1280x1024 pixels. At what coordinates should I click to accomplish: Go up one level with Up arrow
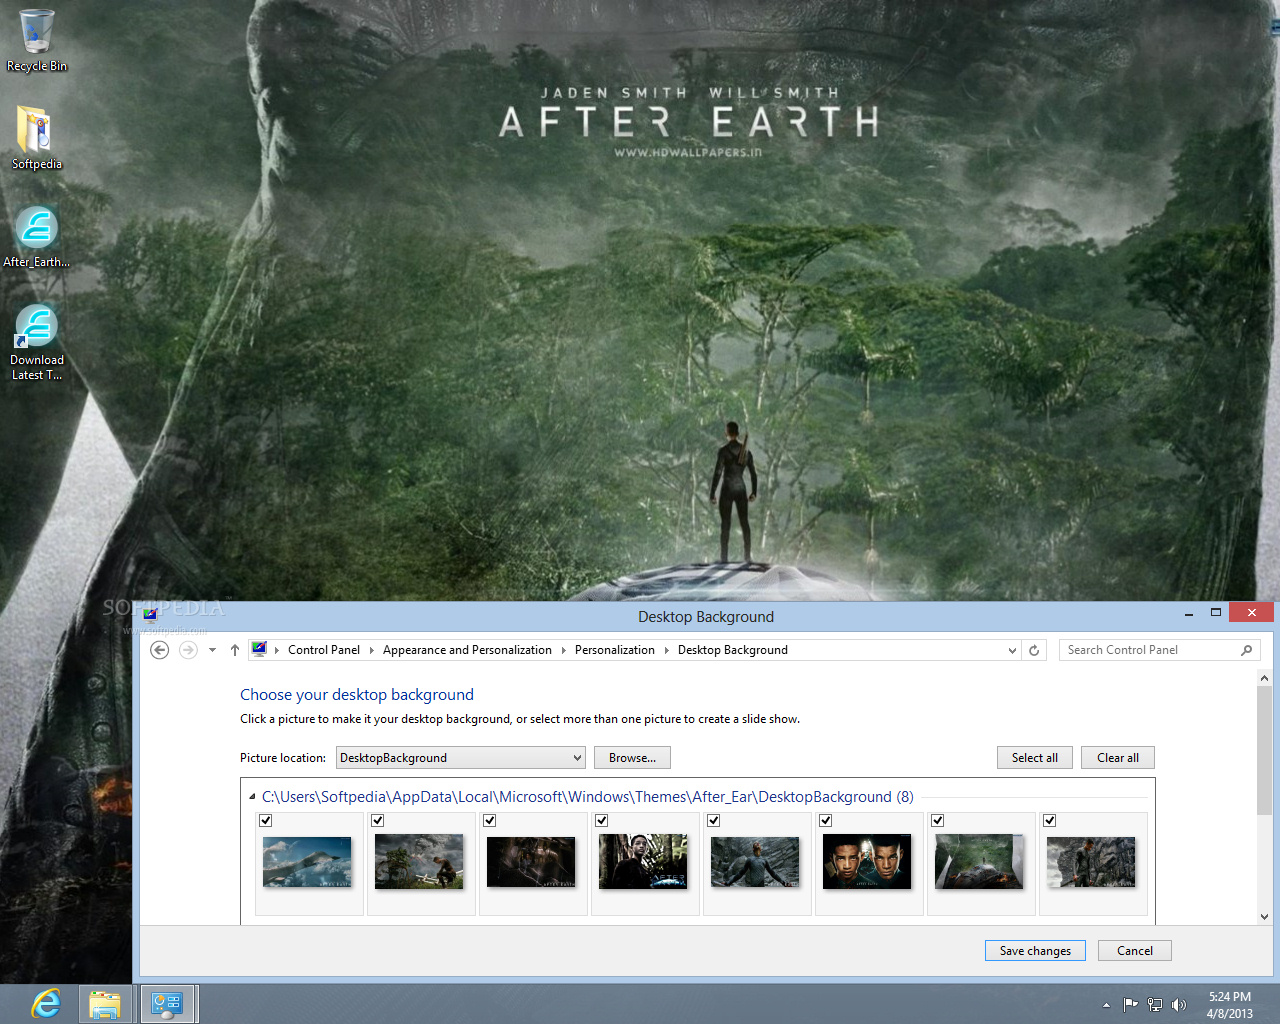[x=235, y=650]
